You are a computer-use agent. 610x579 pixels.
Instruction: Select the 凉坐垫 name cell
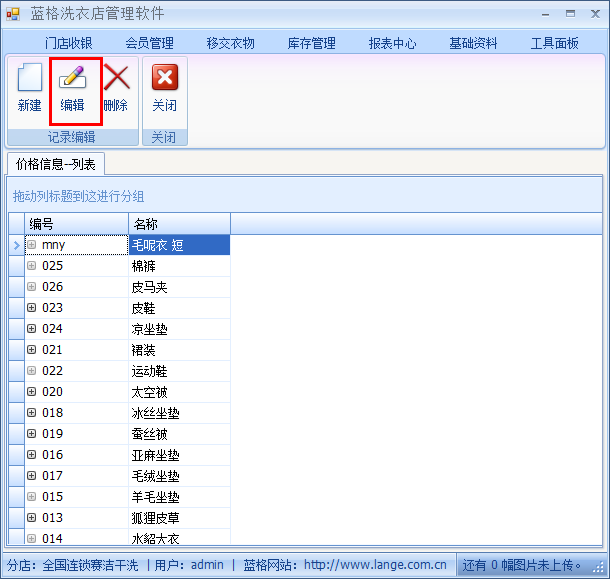(179, 329)
